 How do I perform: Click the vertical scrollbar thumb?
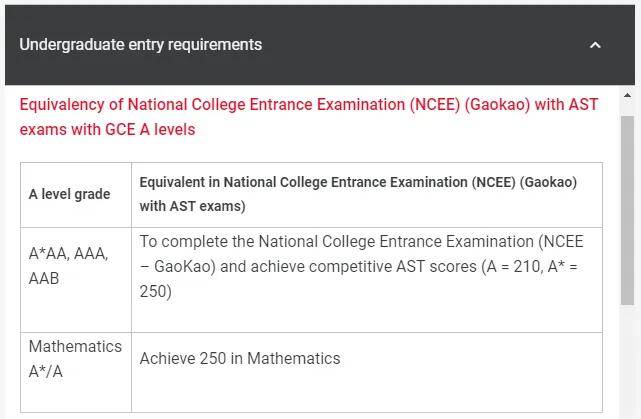[x=627, y=210]
